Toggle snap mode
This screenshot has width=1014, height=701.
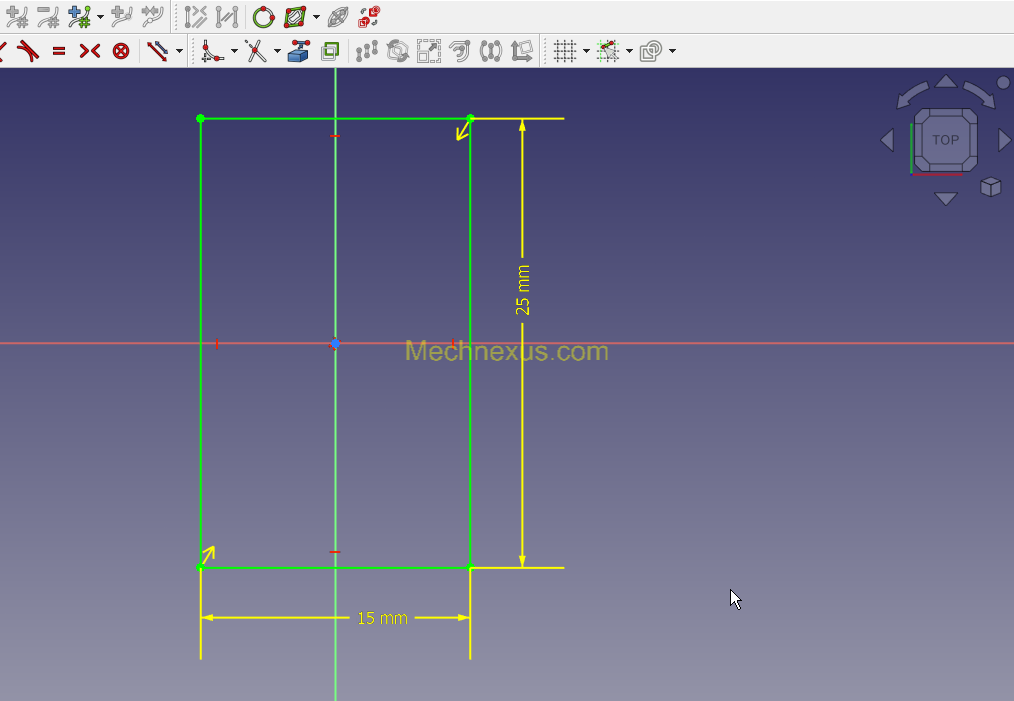click(x=608, y=50)
